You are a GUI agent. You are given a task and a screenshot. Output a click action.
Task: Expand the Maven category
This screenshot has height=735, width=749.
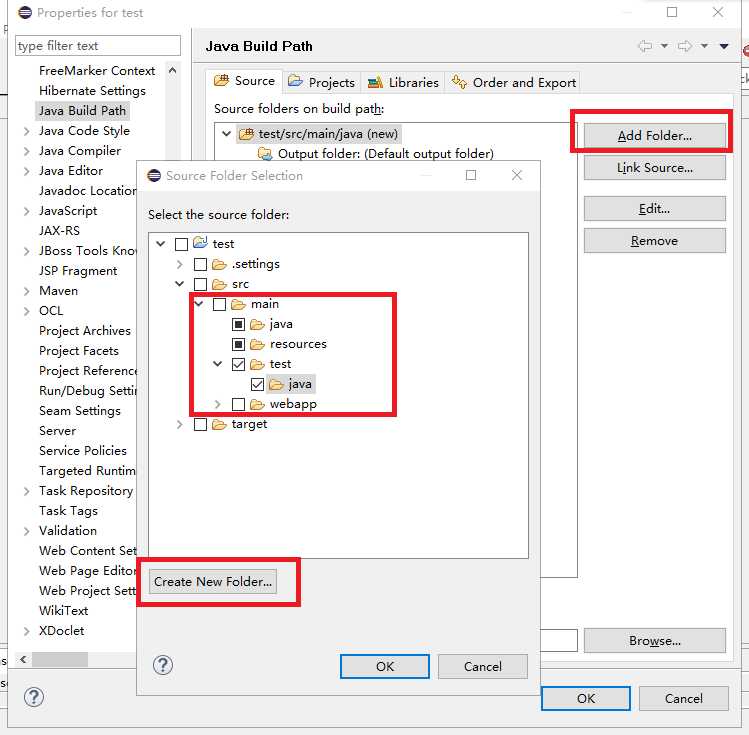click(x=27, y=291)
